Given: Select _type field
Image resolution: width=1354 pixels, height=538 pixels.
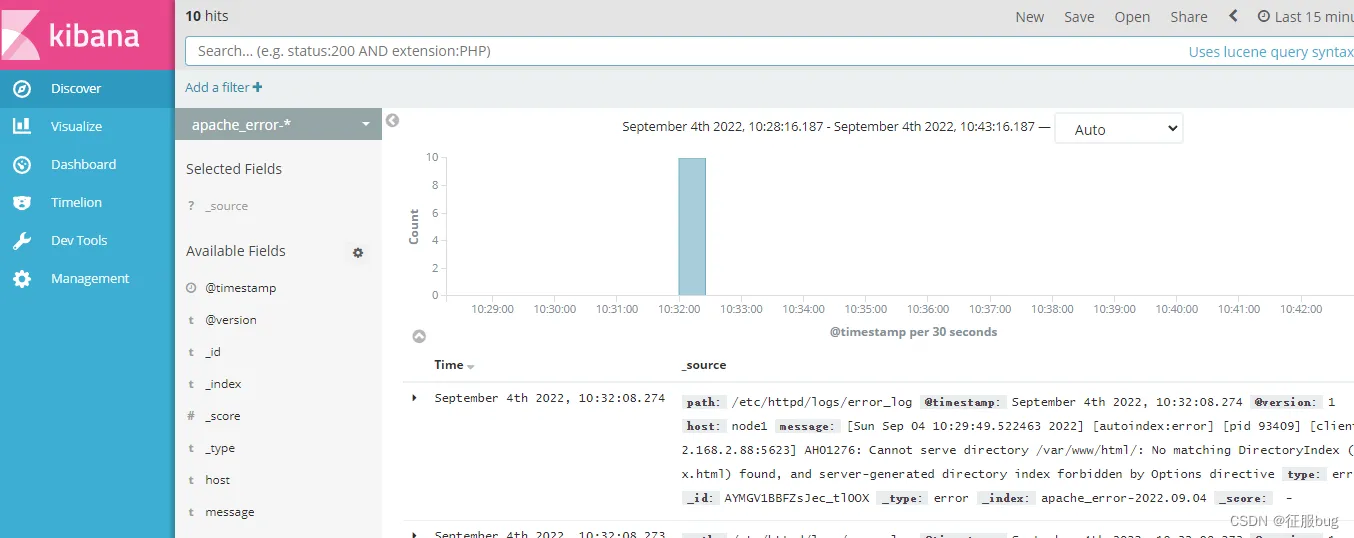Looking at the screenshot, I should [x=220, y=448].
